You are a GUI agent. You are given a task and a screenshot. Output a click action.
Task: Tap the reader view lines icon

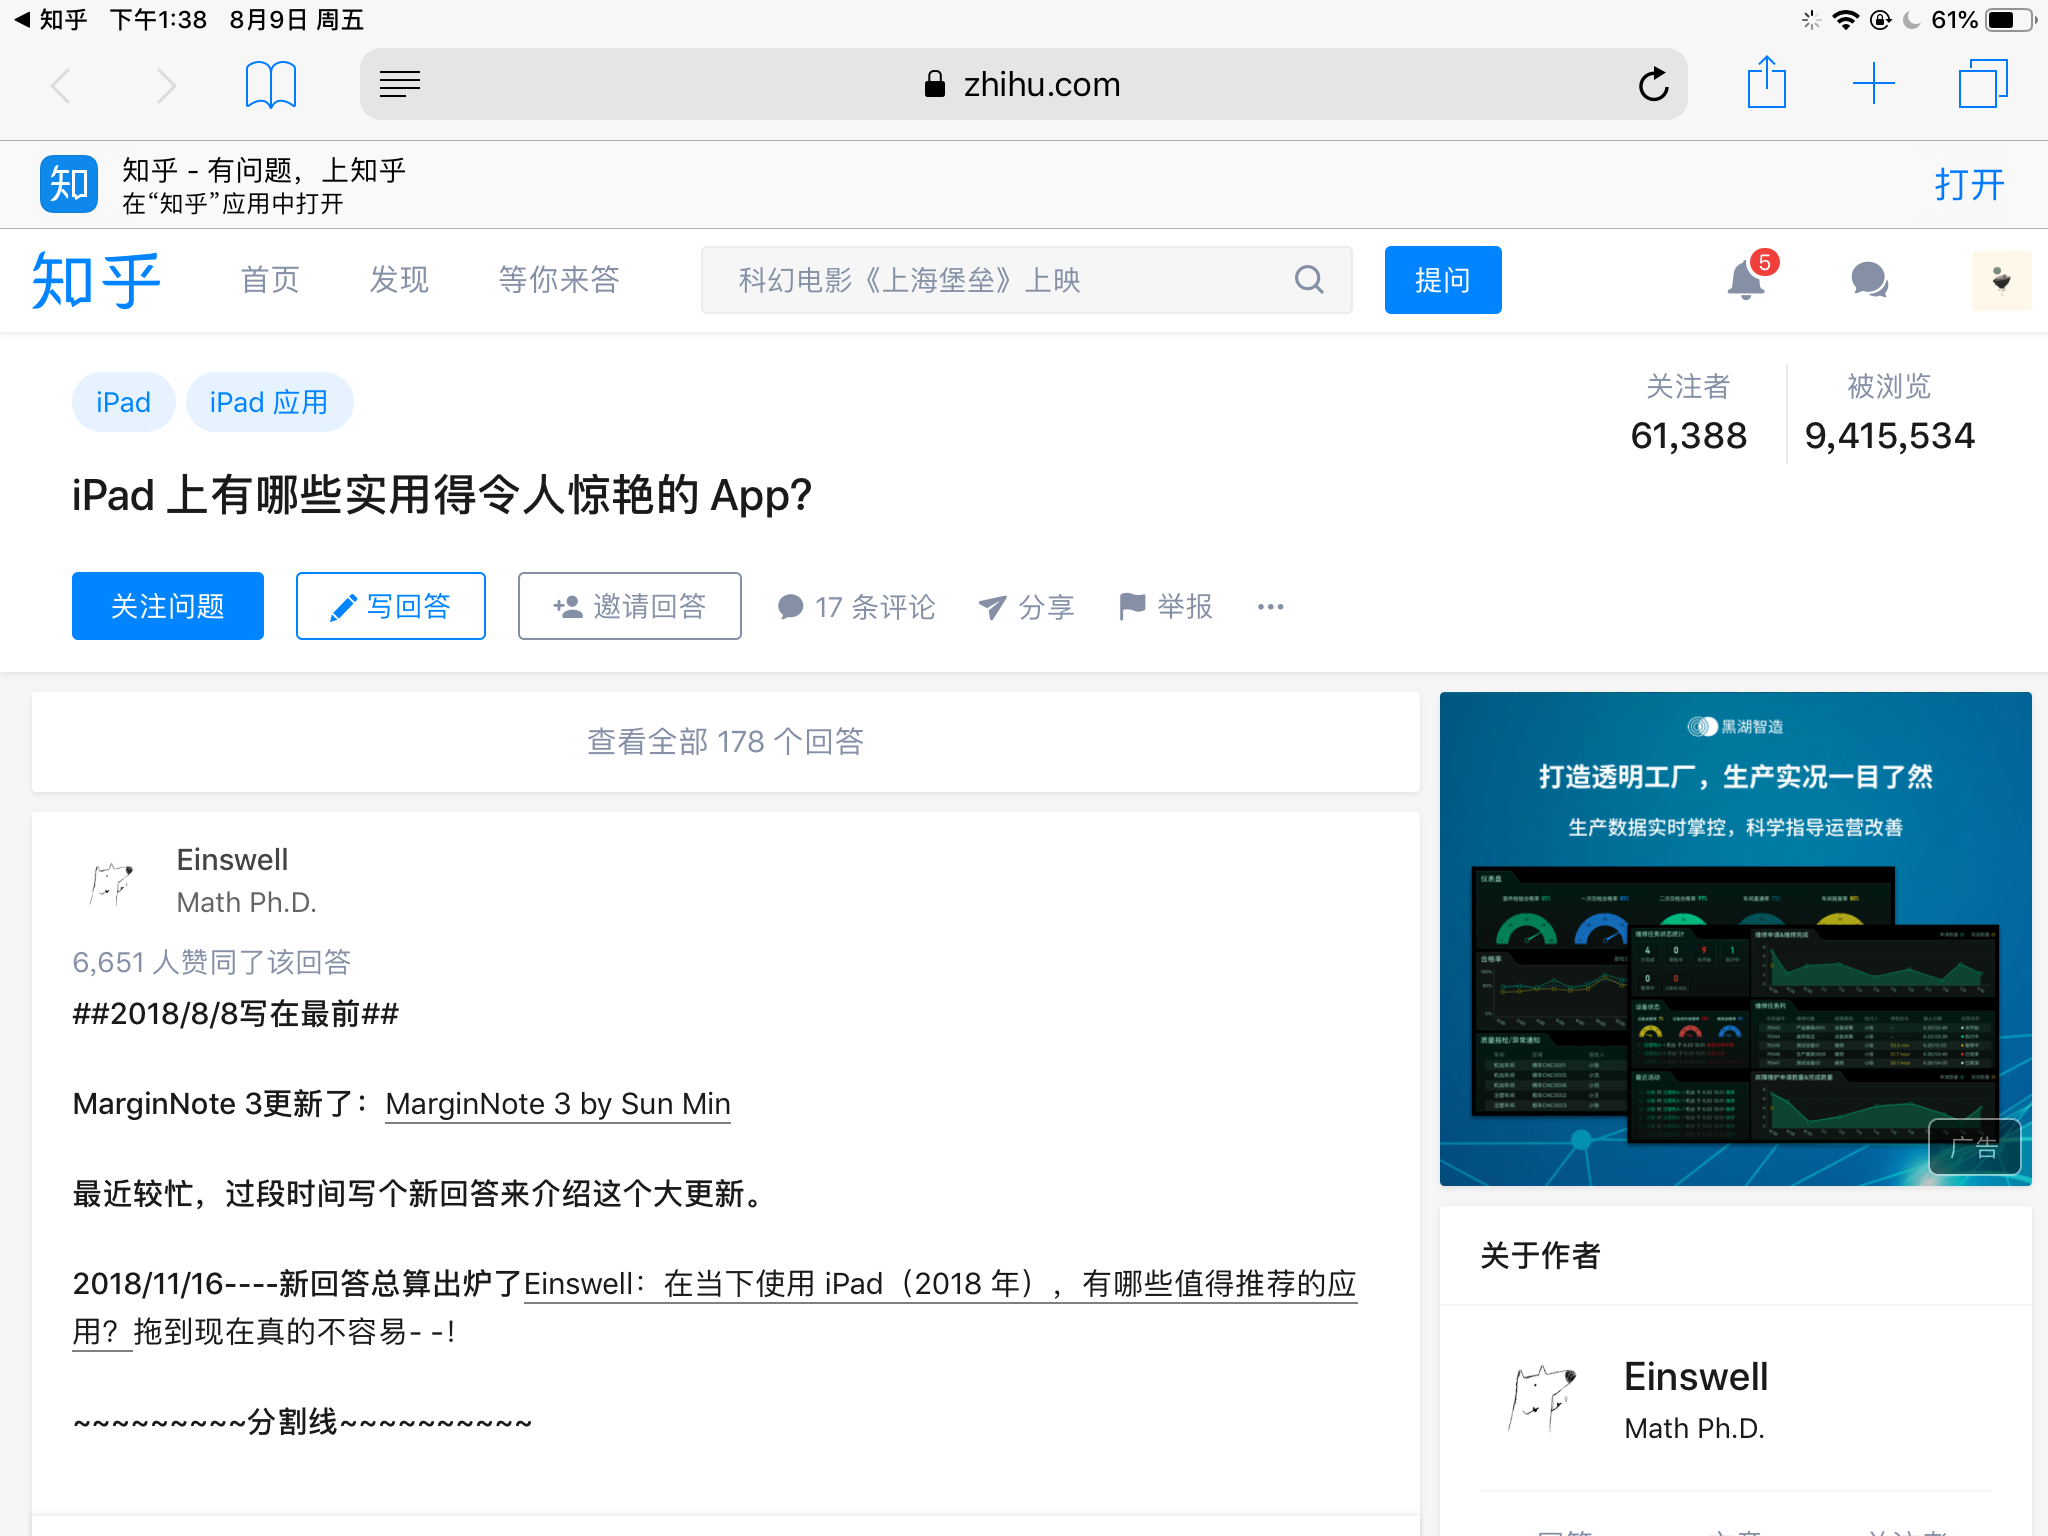pyautogui.click(x=400, y=85)
